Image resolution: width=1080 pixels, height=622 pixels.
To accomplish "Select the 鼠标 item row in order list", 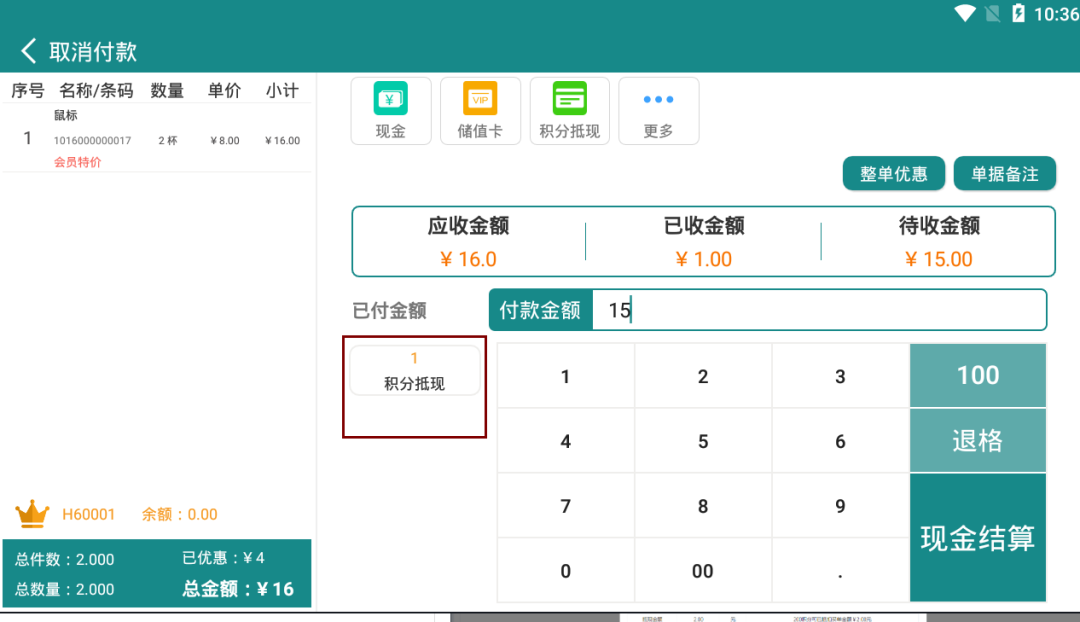I will [158, 139].
